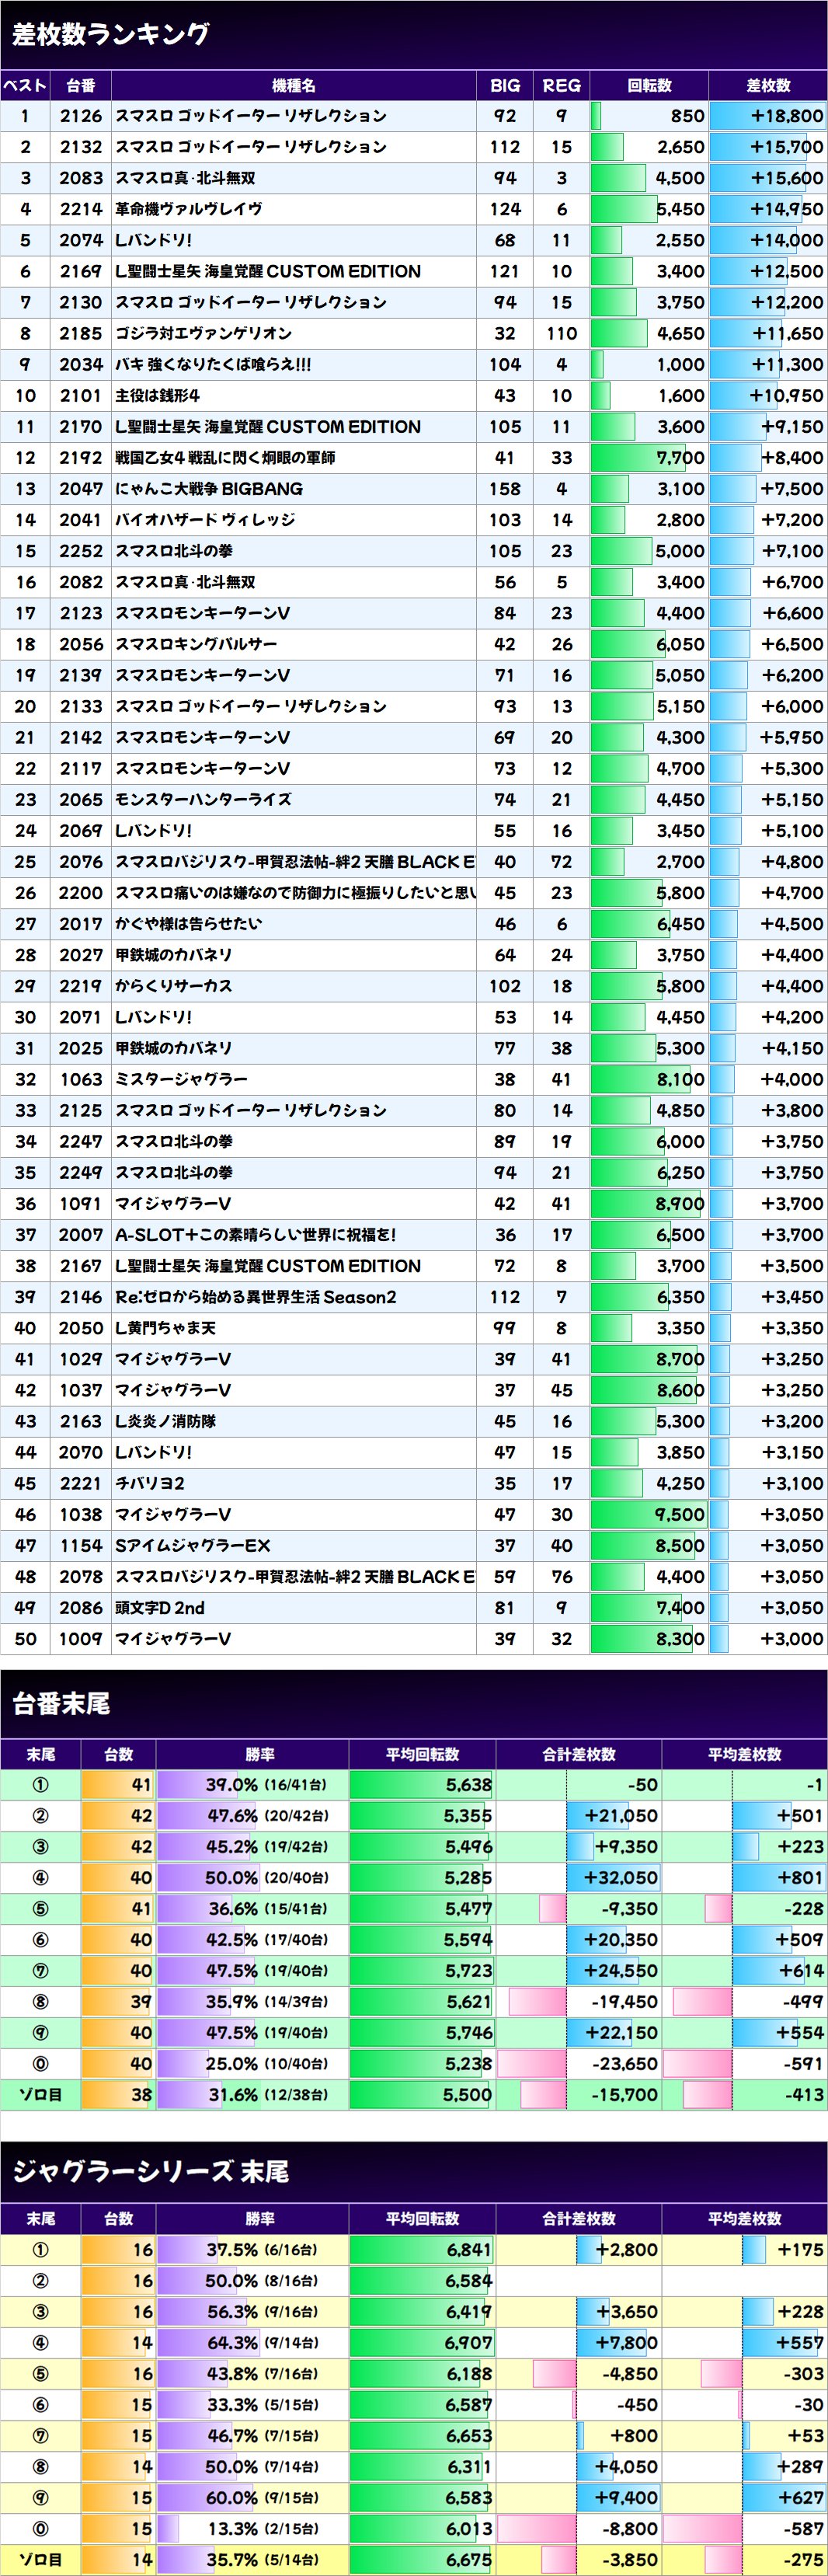Click A-SLOT+この素晴らしい世界に祝福を! entry

click(x=255, y=1235)
